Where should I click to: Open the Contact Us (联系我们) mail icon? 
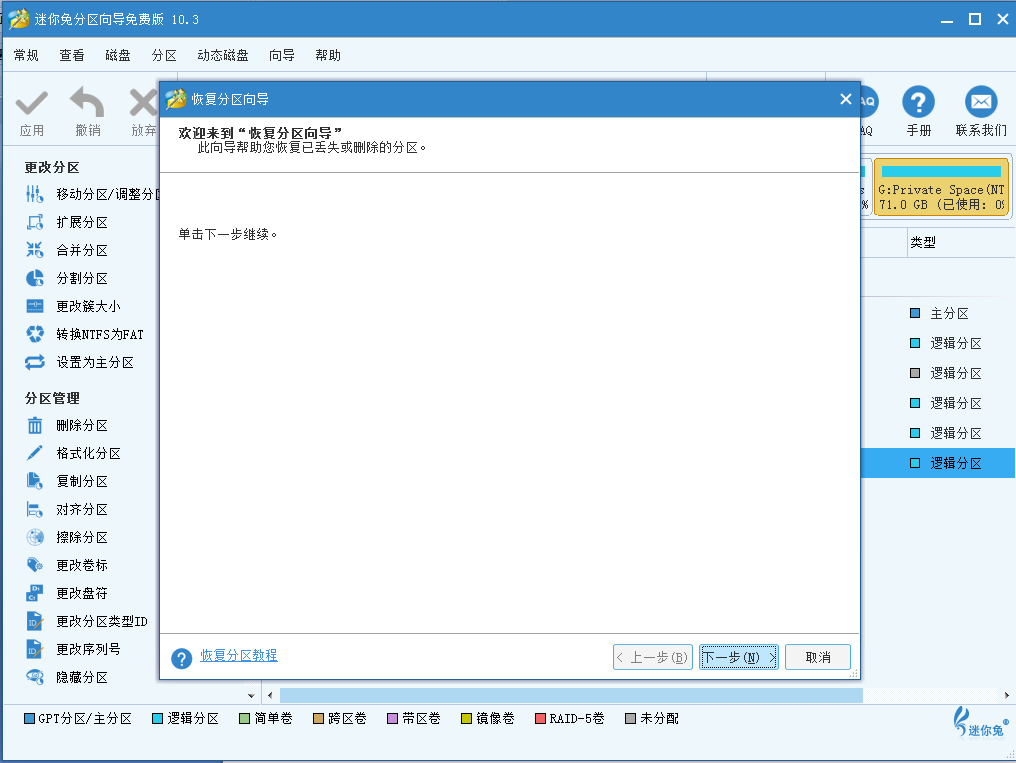981,102
